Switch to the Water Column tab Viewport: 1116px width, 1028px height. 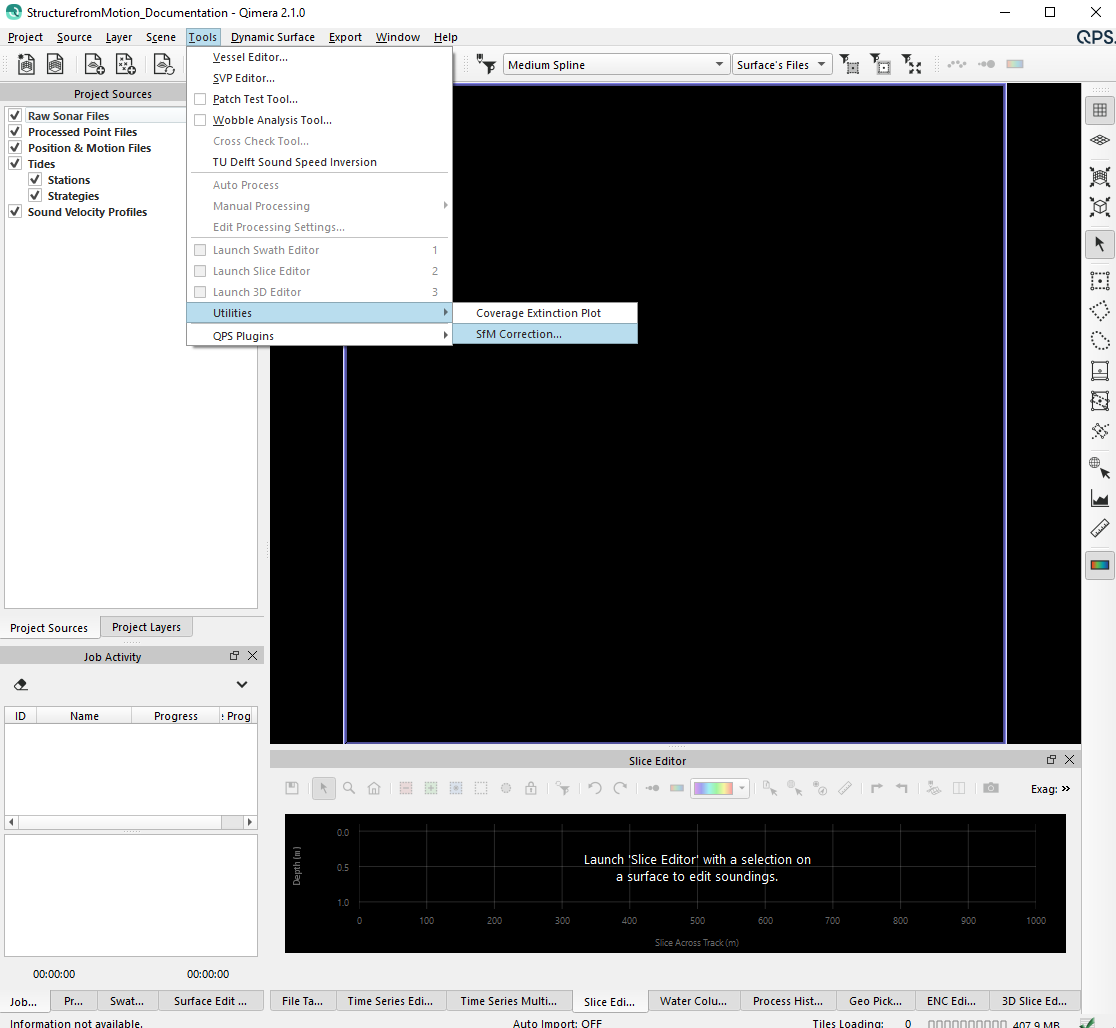coord(694,1001)
